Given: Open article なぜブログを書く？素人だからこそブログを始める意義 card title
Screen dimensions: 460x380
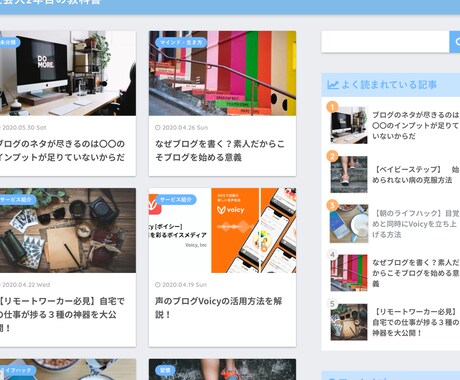Looking at the screenshot, I should click(x=220, y=150).
